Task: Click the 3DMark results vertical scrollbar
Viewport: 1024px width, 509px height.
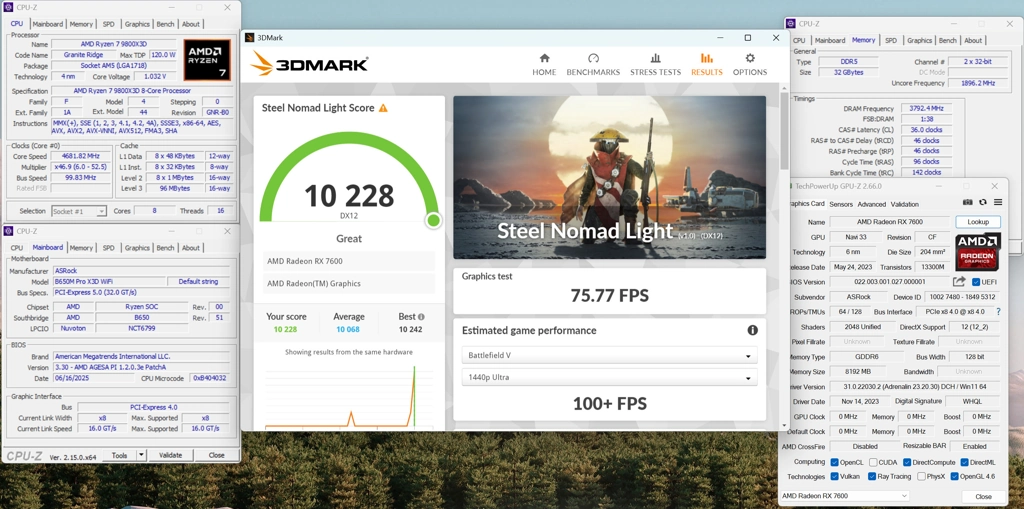Action: [x=784, y=131]
